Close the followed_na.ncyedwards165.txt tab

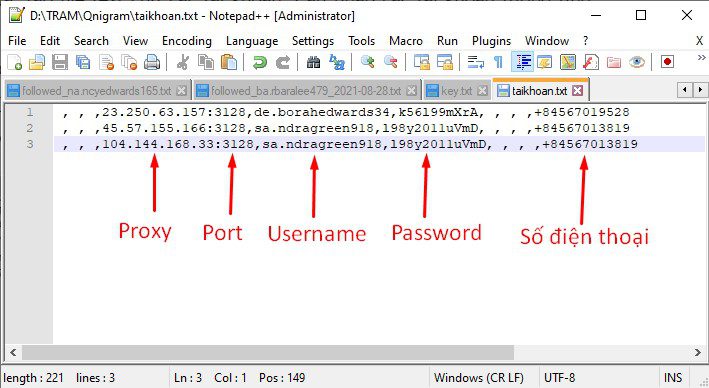pyautogui.click(x=181, y=91)
